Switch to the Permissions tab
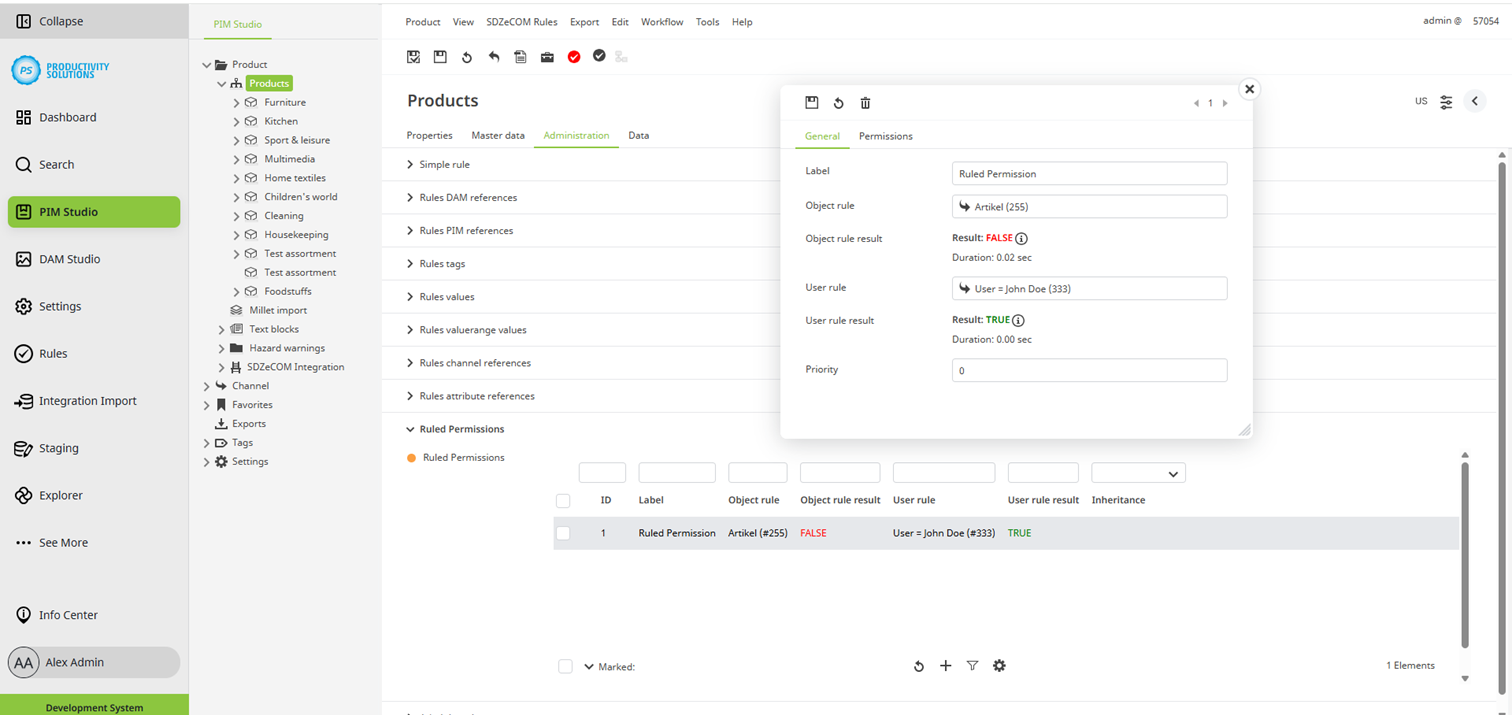 click(885, 136)
